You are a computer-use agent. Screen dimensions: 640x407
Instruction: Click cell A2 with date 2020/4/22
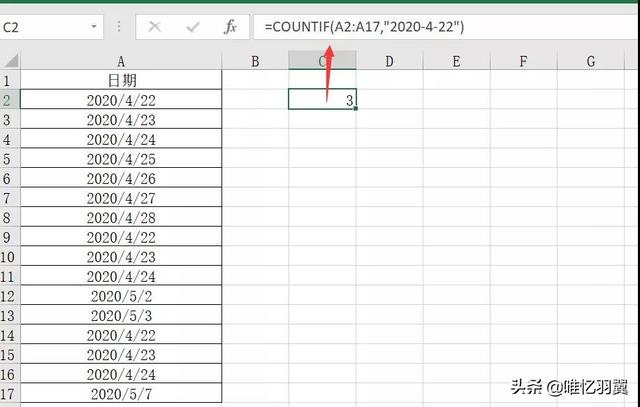coord(121,100)
